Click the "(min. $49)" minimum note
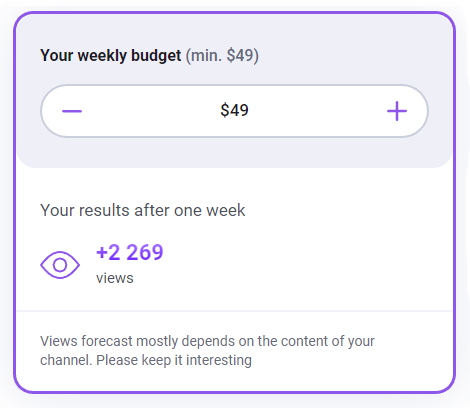The width and height of the screenshot is (470, 408). (x=222, y=55)
